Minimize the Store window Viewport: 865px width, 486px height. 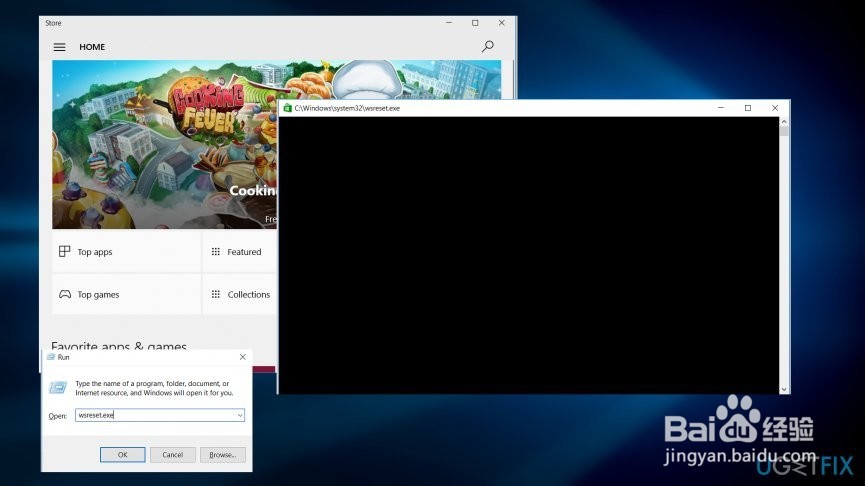(x=449, y=23)
